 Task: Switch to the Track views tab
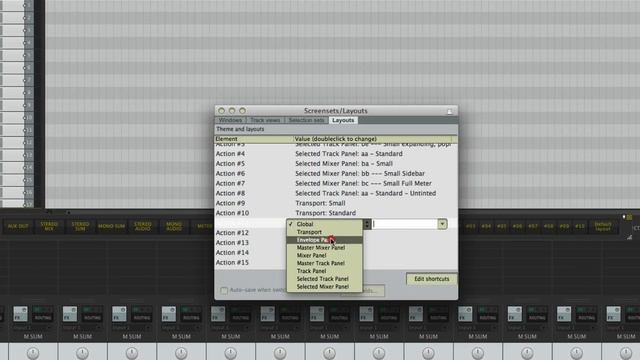[x=265, y=120]
